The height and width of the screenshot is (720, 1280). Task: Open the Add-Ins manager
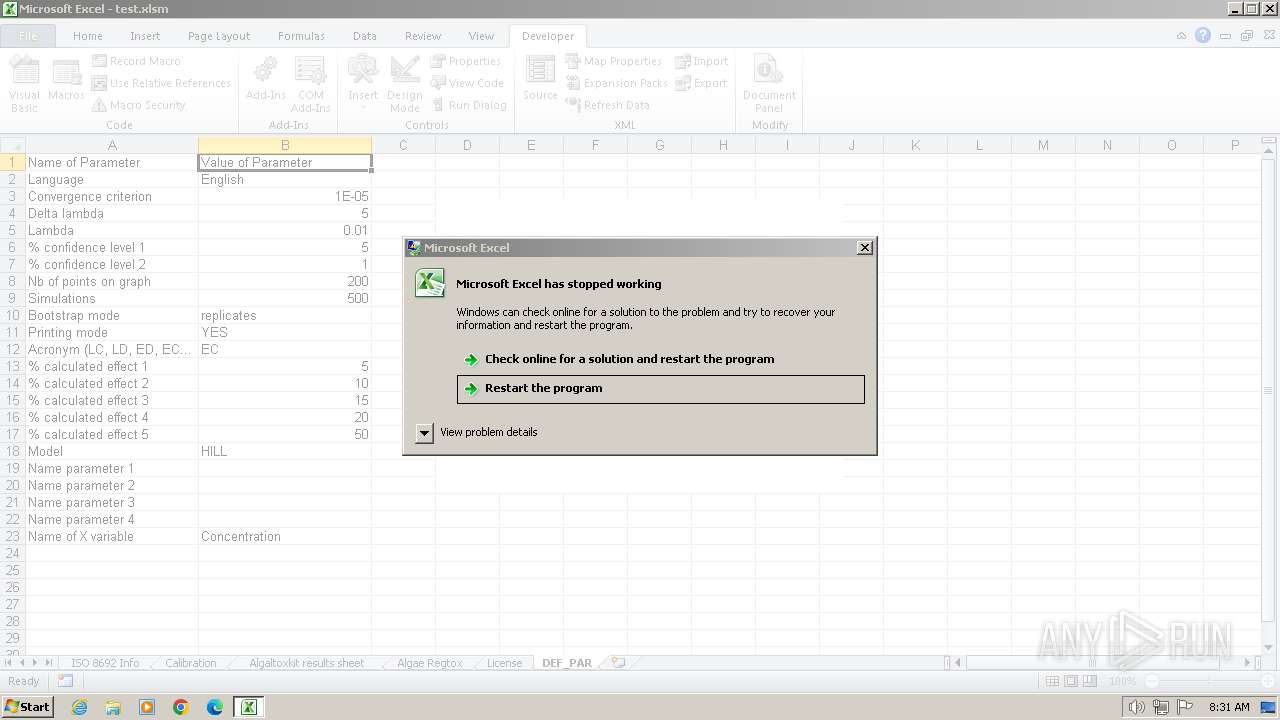265,80
